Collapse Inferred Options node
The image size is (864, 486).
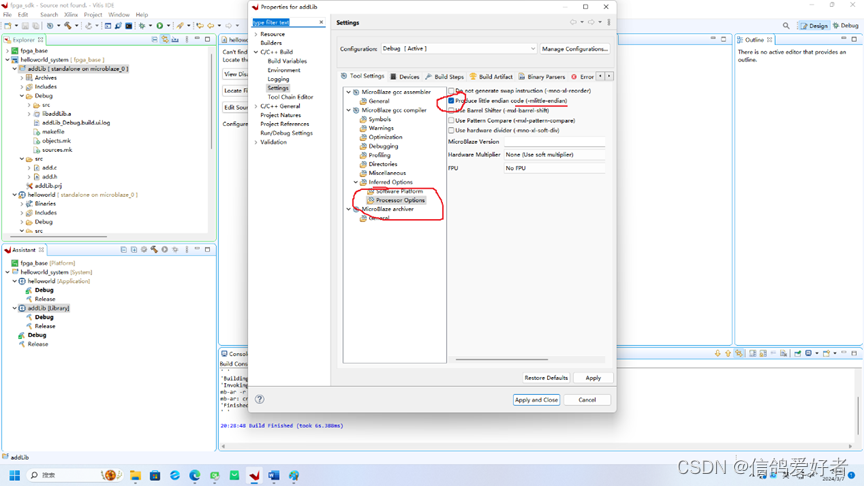pyautogui.click(x=356, y=182)
